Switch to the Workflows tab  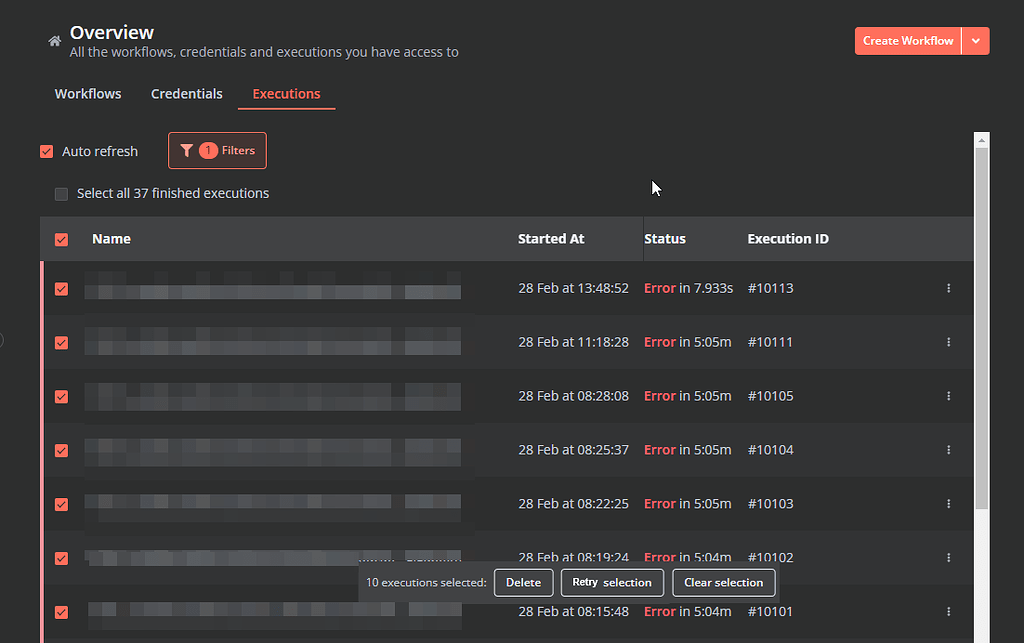87,93
